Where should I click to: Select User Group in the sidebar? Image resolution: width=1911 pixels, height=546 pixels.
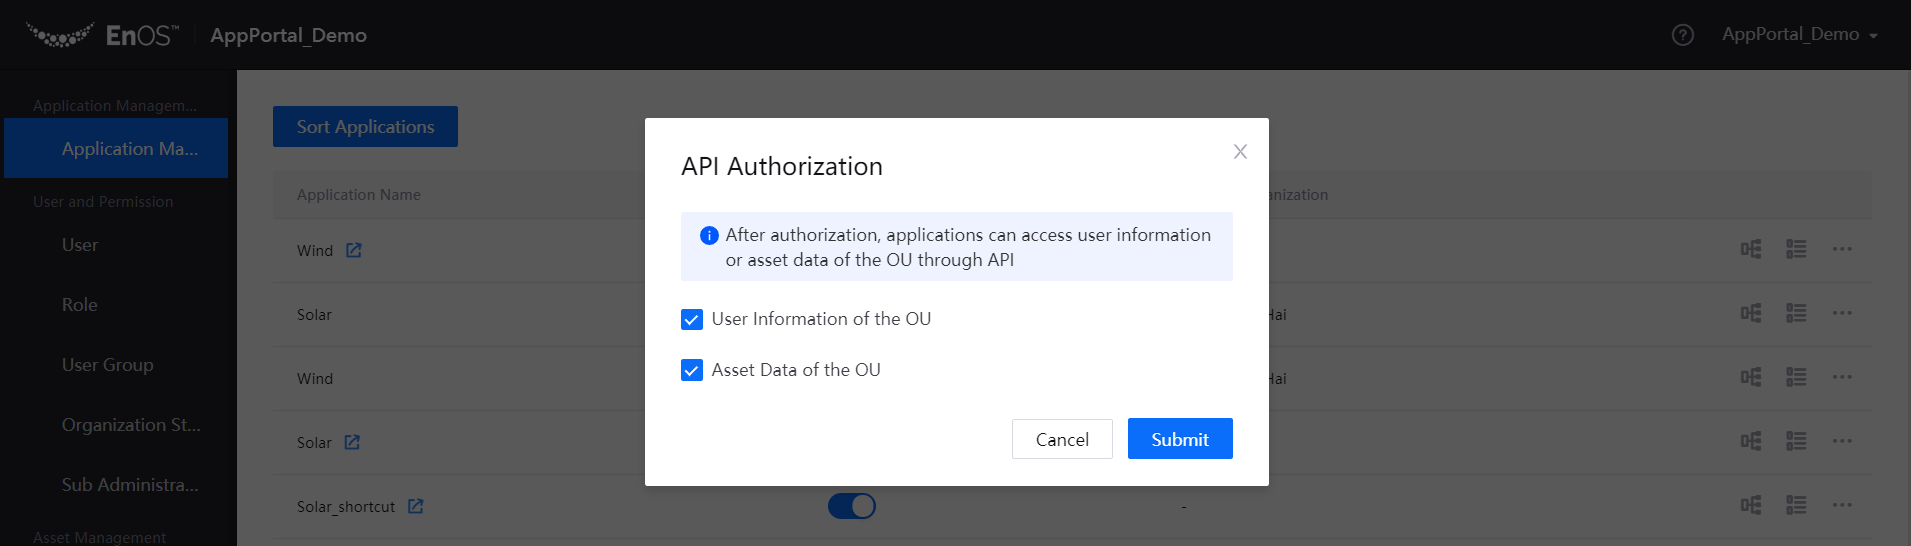tap(108, 365)
